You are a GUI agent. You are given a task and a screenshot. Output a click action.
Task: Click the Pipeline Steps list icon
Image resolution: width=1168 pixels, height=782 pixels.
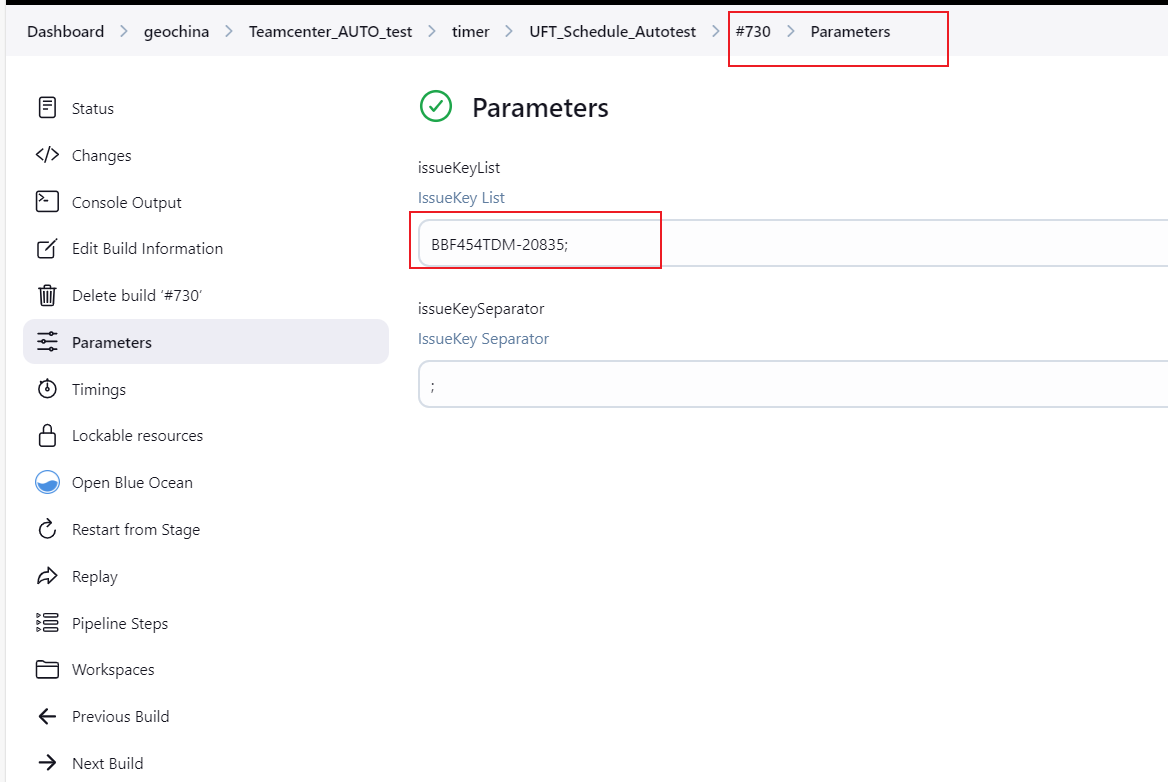pos(47,623)
